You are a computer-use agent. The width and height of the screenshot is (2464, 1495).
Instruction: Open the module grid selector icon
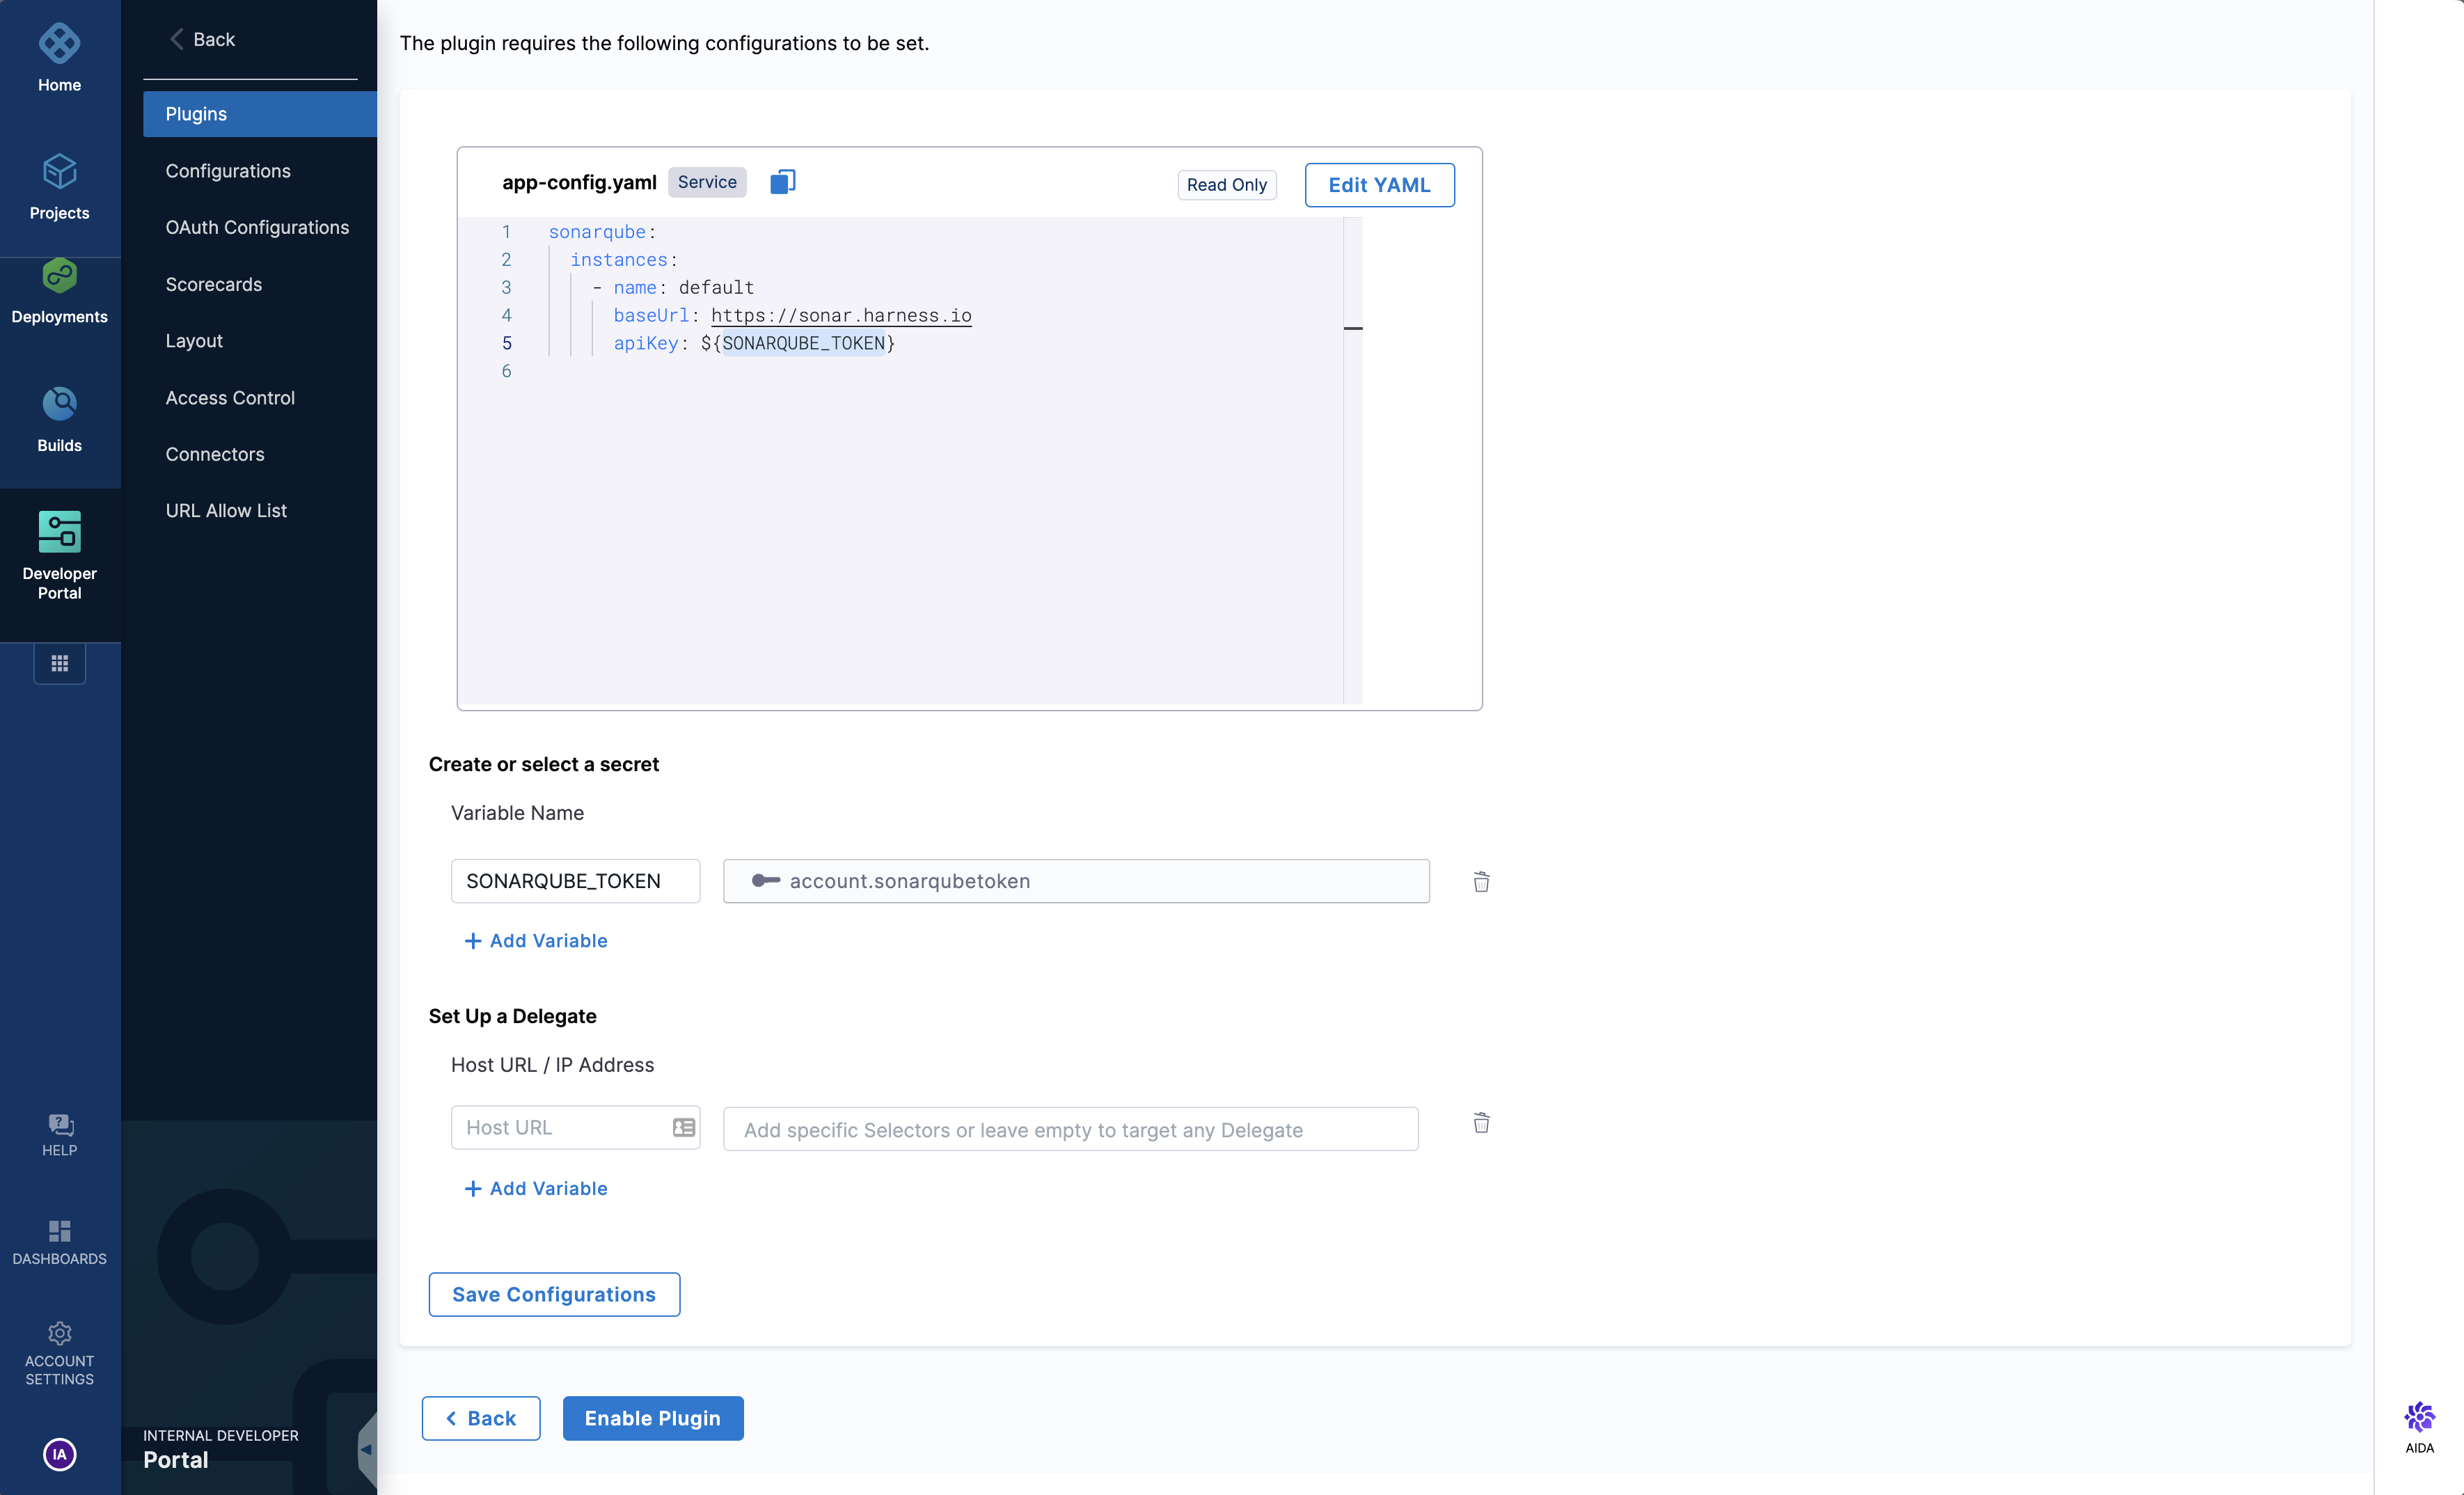click(60, 663)
